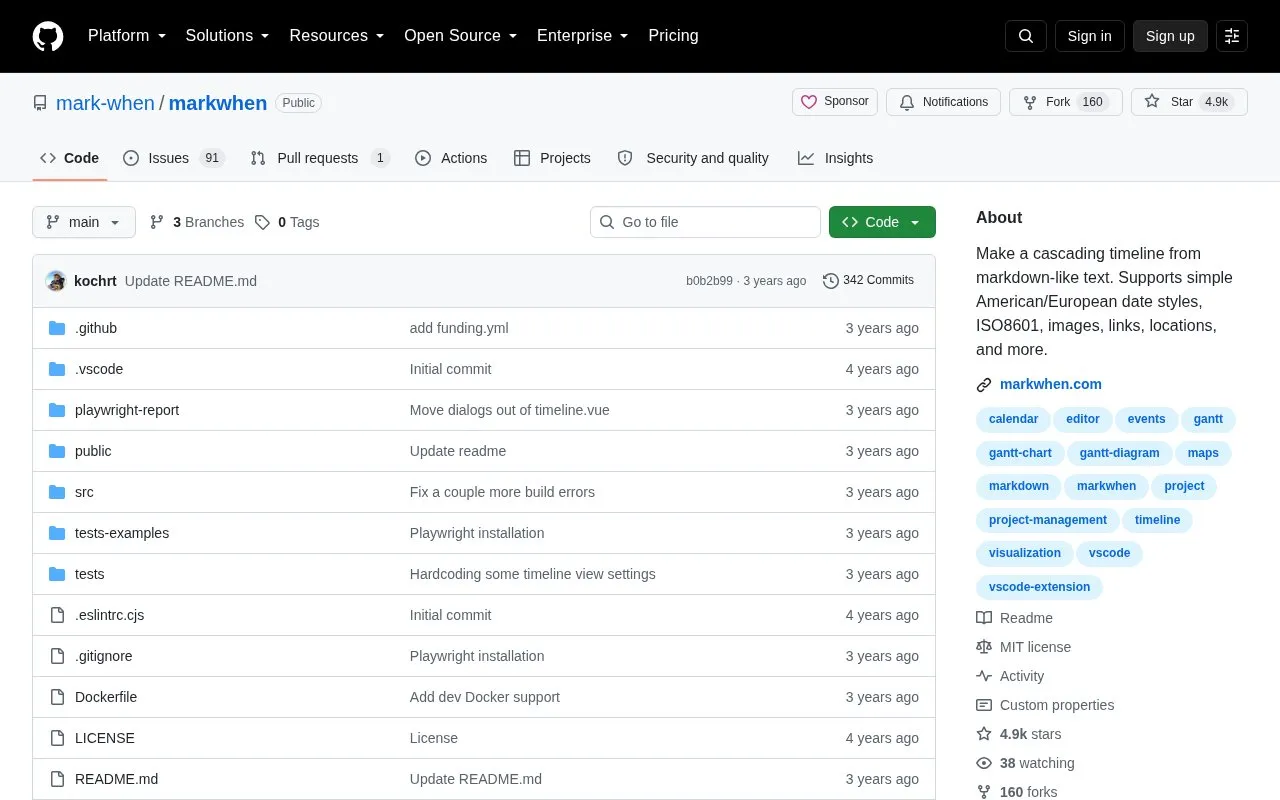Select the gantt-chart topic tag
Viewport: 1280px width, 800px height.
click(1020, 453)
